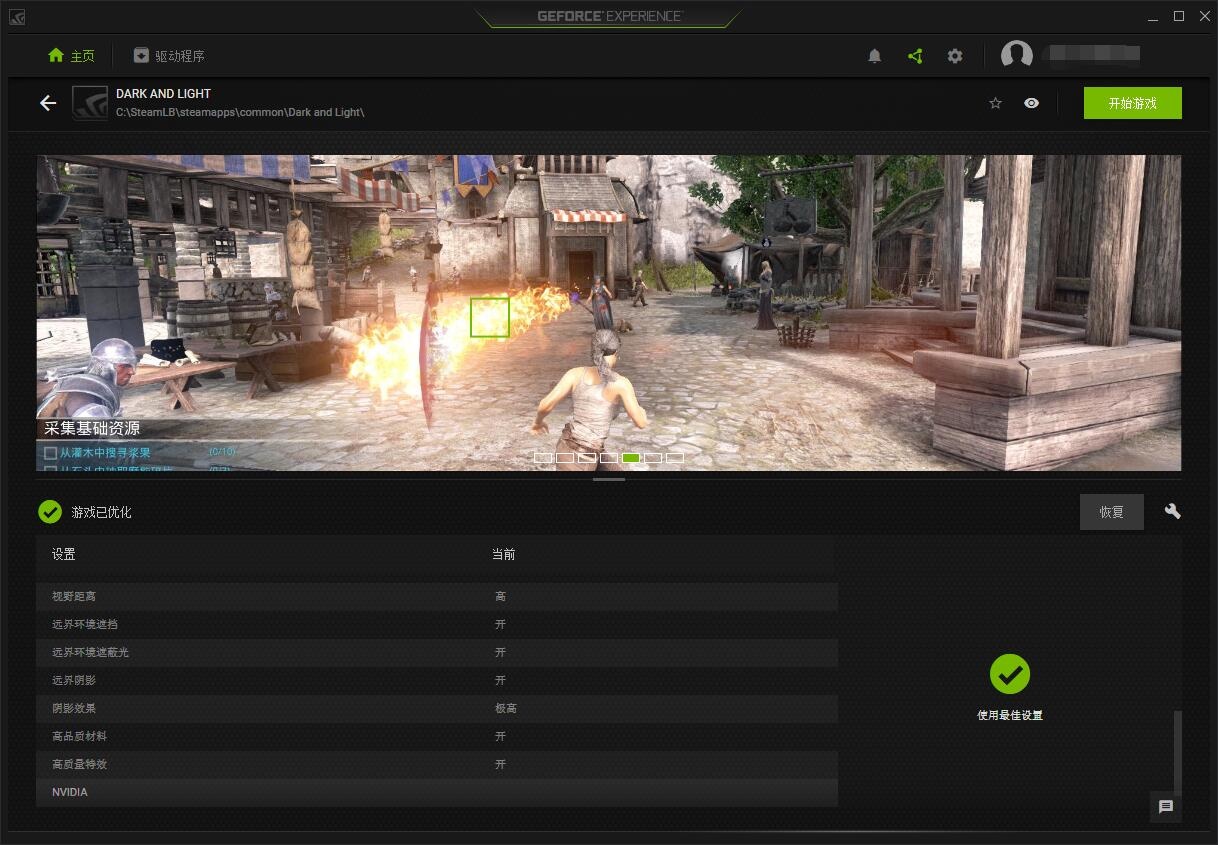Toggle game visibility with the eye icon
1218x845 pixels.
[1031, 103]
